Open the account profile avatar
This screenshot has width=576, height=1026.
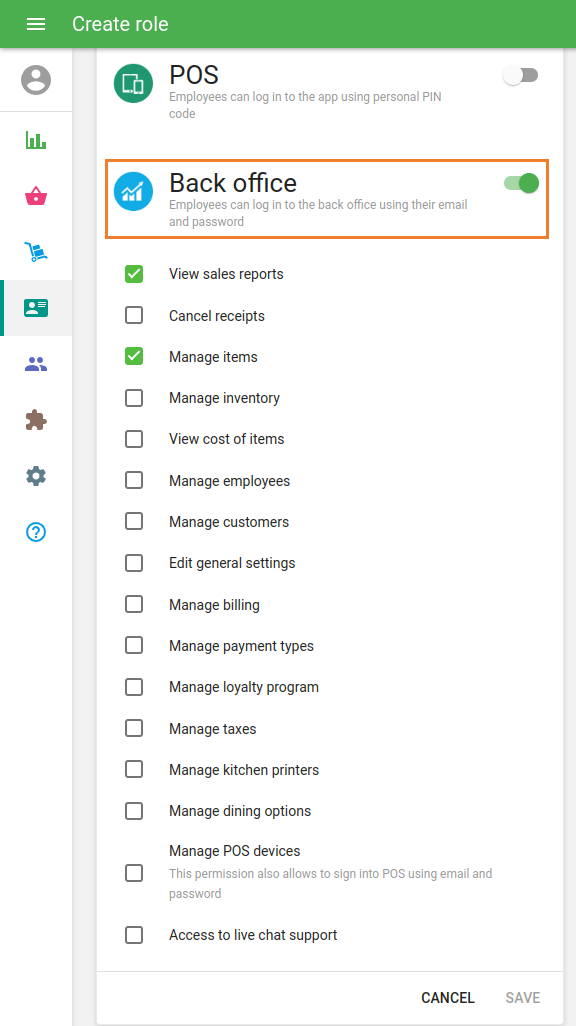36,80
